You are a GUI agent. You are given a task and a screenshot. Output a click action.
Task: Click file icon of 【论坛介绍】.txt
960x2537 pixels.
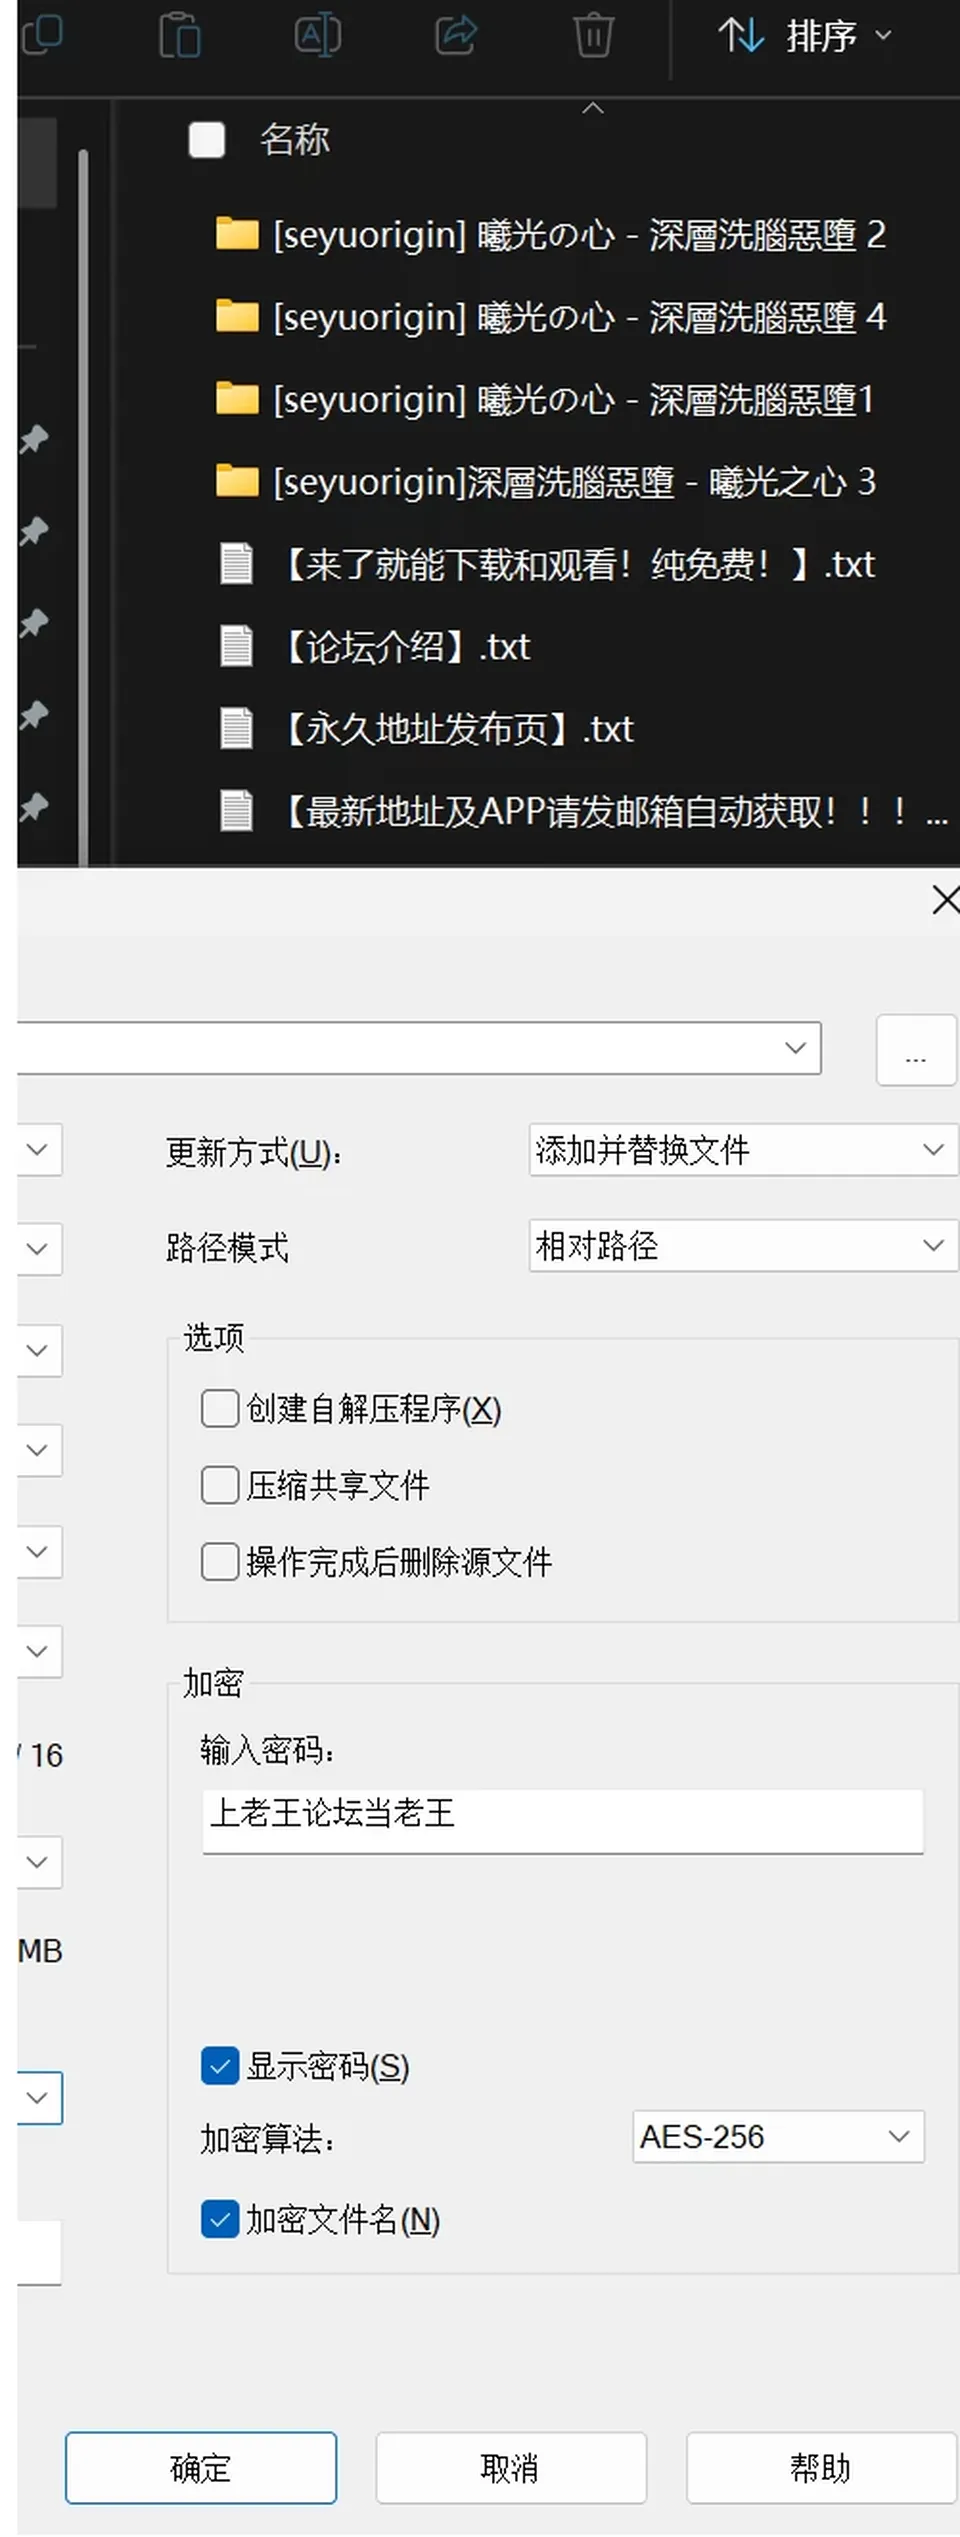click(237, 646)
